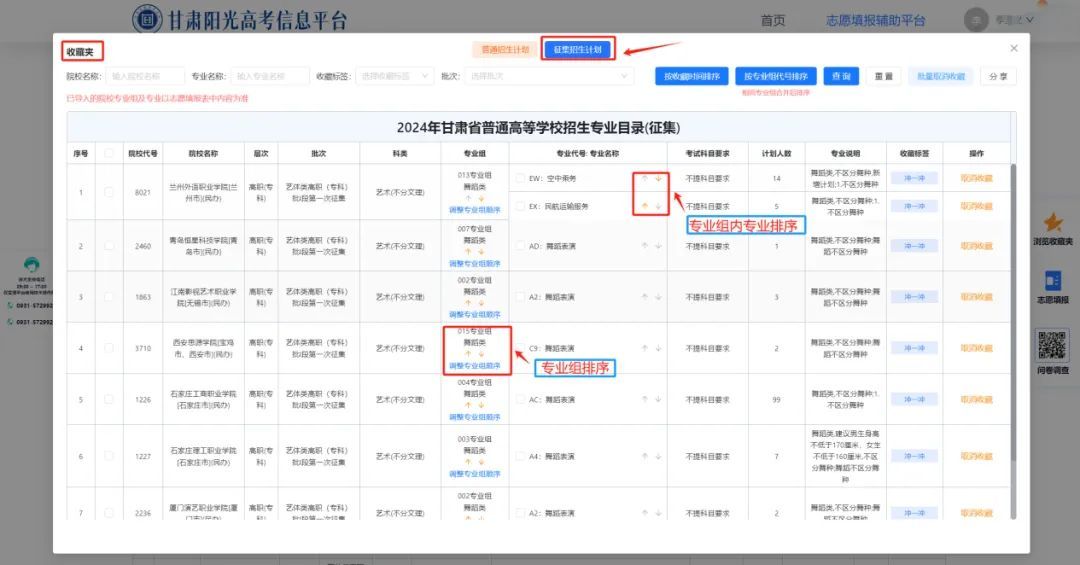Open the 志愿填报 sidebar icon
1080x565 pixels.
pyautogui.click(x=1052, y=280)
